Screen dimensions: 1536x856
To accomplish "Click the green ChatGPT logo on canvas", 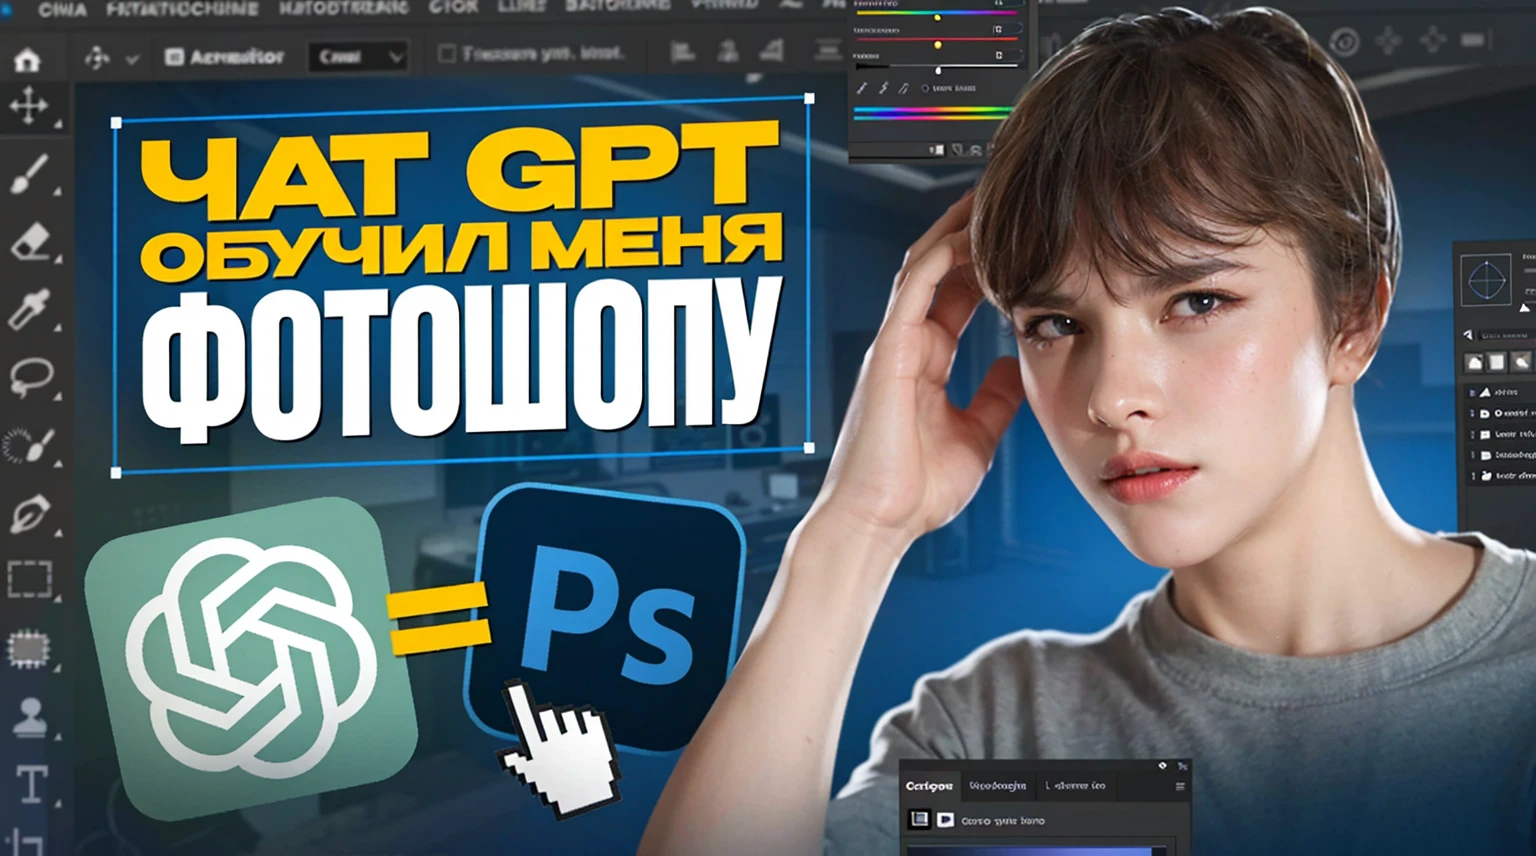I will (x=250, y=657).
